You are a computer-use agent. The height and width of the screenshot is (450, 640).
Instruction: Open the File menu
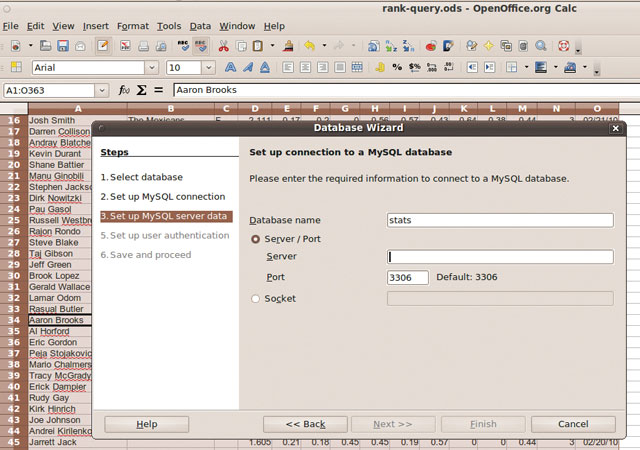11,26
